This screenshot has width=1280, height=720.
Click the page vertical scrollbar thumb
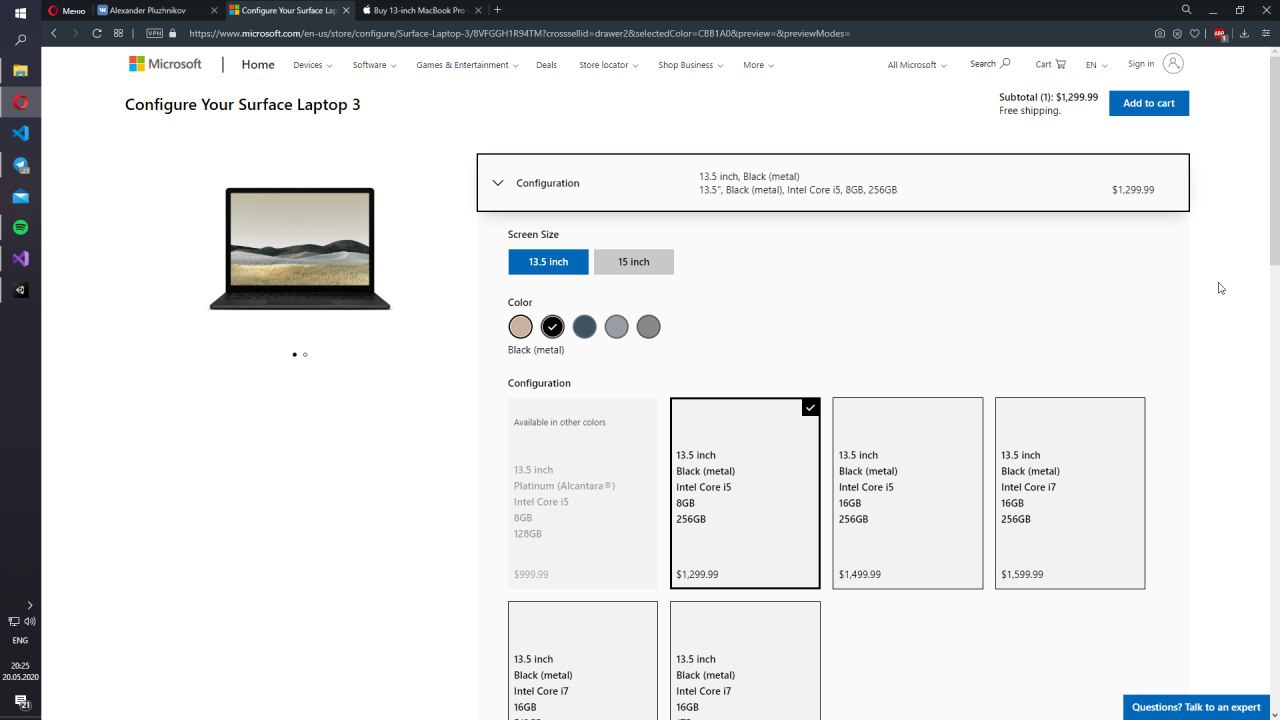[1275, 160]
